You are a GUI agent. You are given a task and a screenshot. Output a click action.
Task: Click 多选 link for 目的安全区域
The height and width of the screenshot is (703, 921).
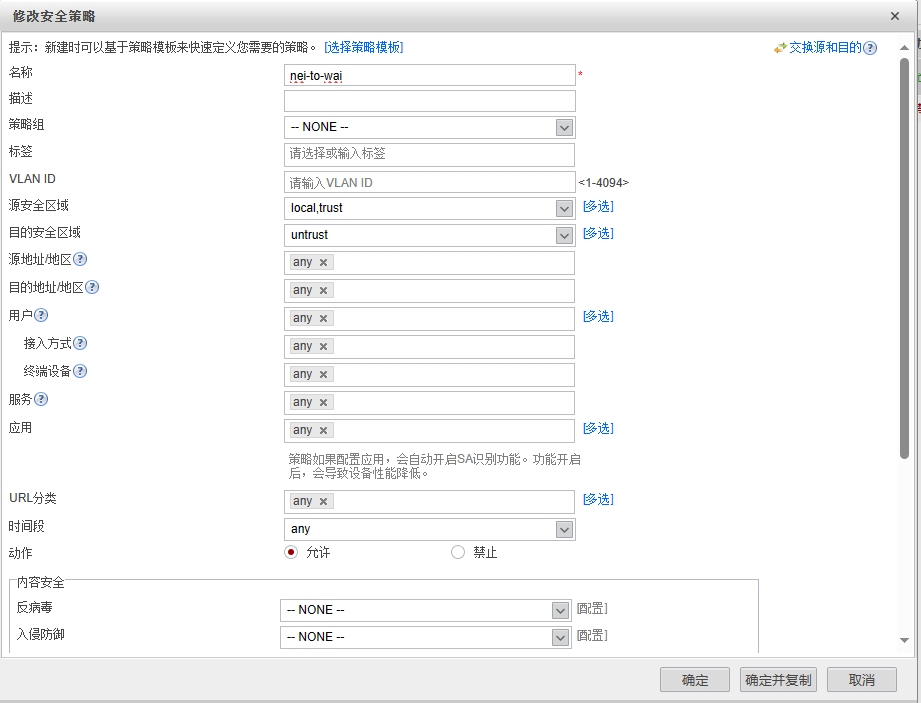click(598, 233)
